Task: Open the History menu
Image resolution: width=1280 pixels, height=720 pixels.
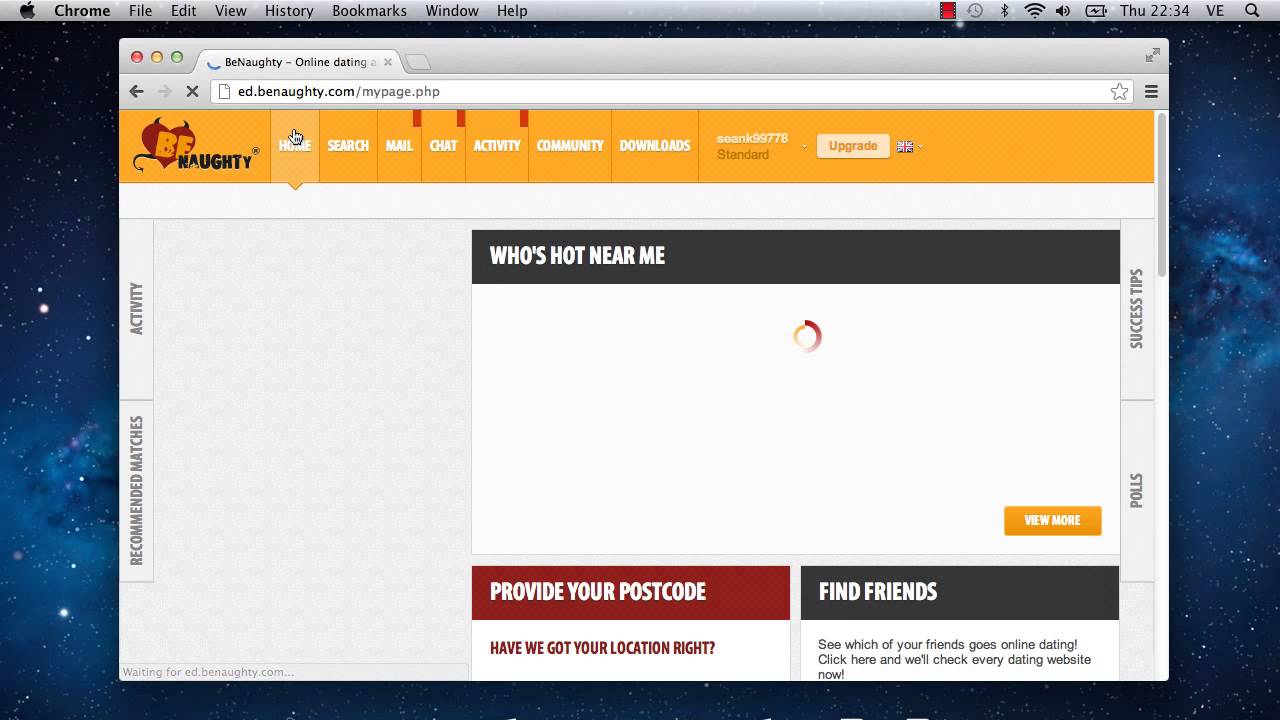Action: point(289,10)
